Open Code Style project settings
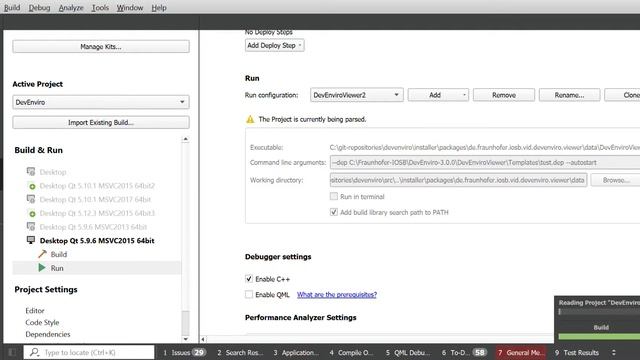Image resolution: width=640 pixels, height=360 pixels. (x=42, y=322)
